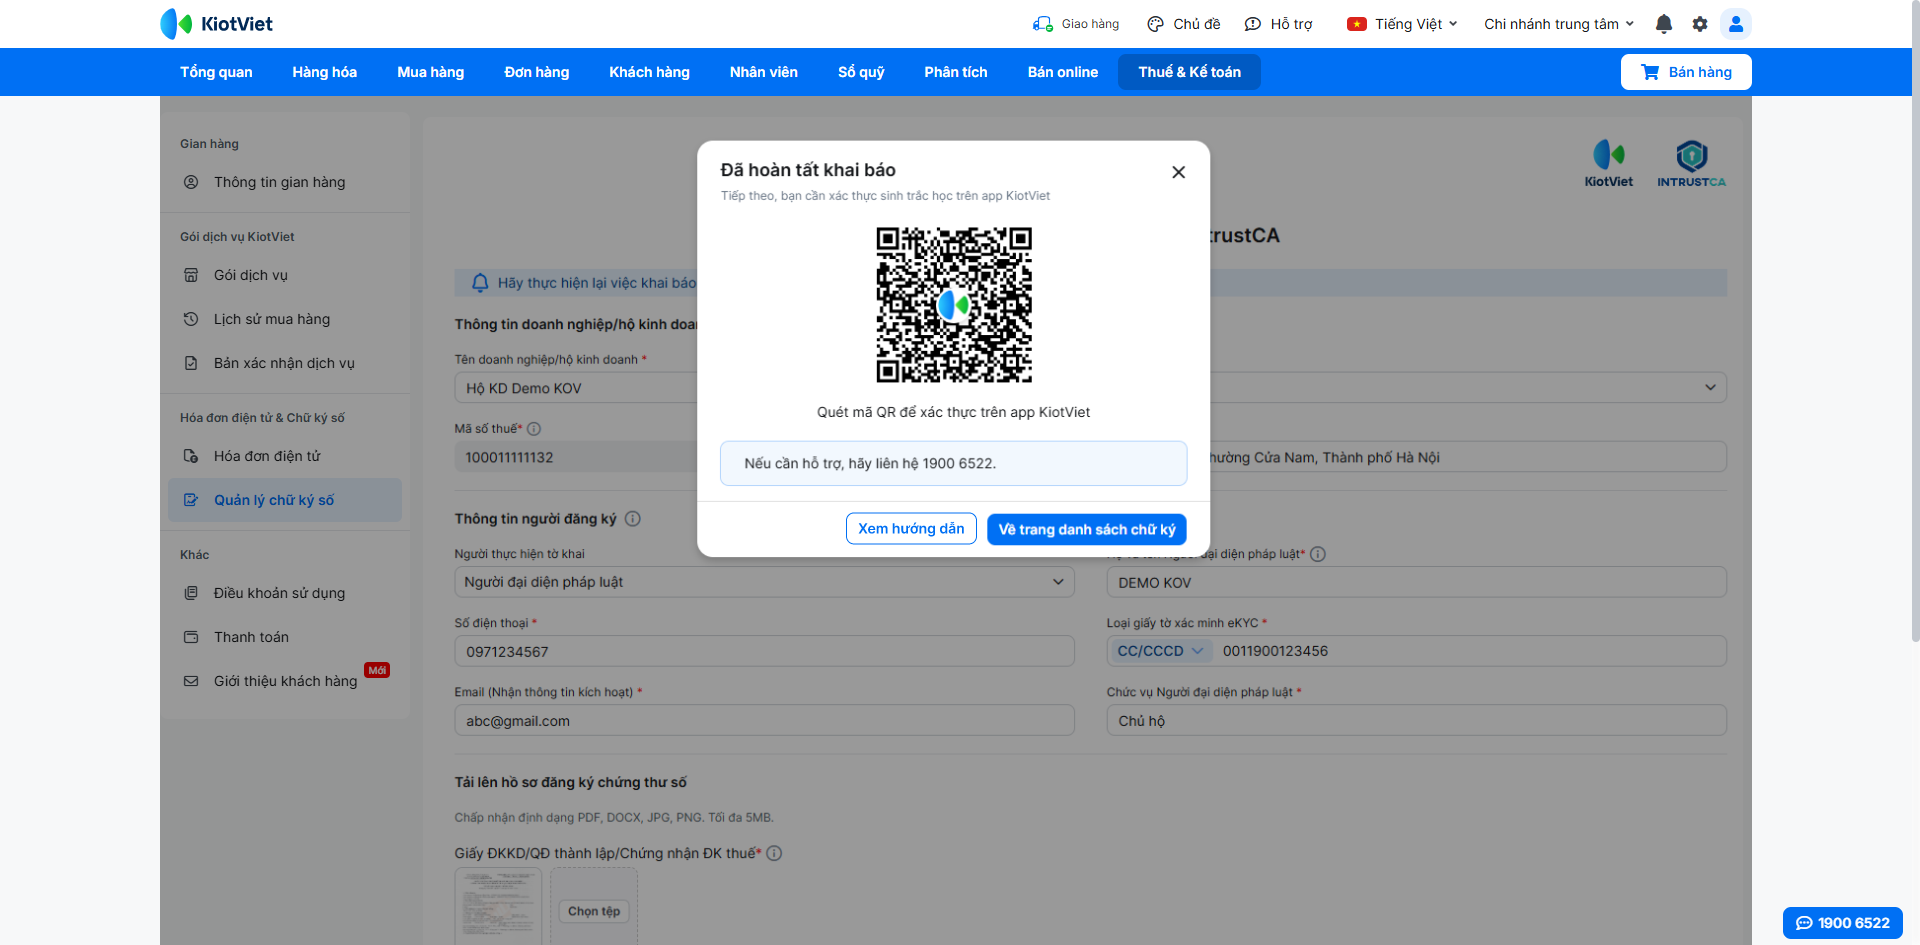
Task: Open Điều khoản sử dụng in sidebar
Action: (x=285, y=593)
